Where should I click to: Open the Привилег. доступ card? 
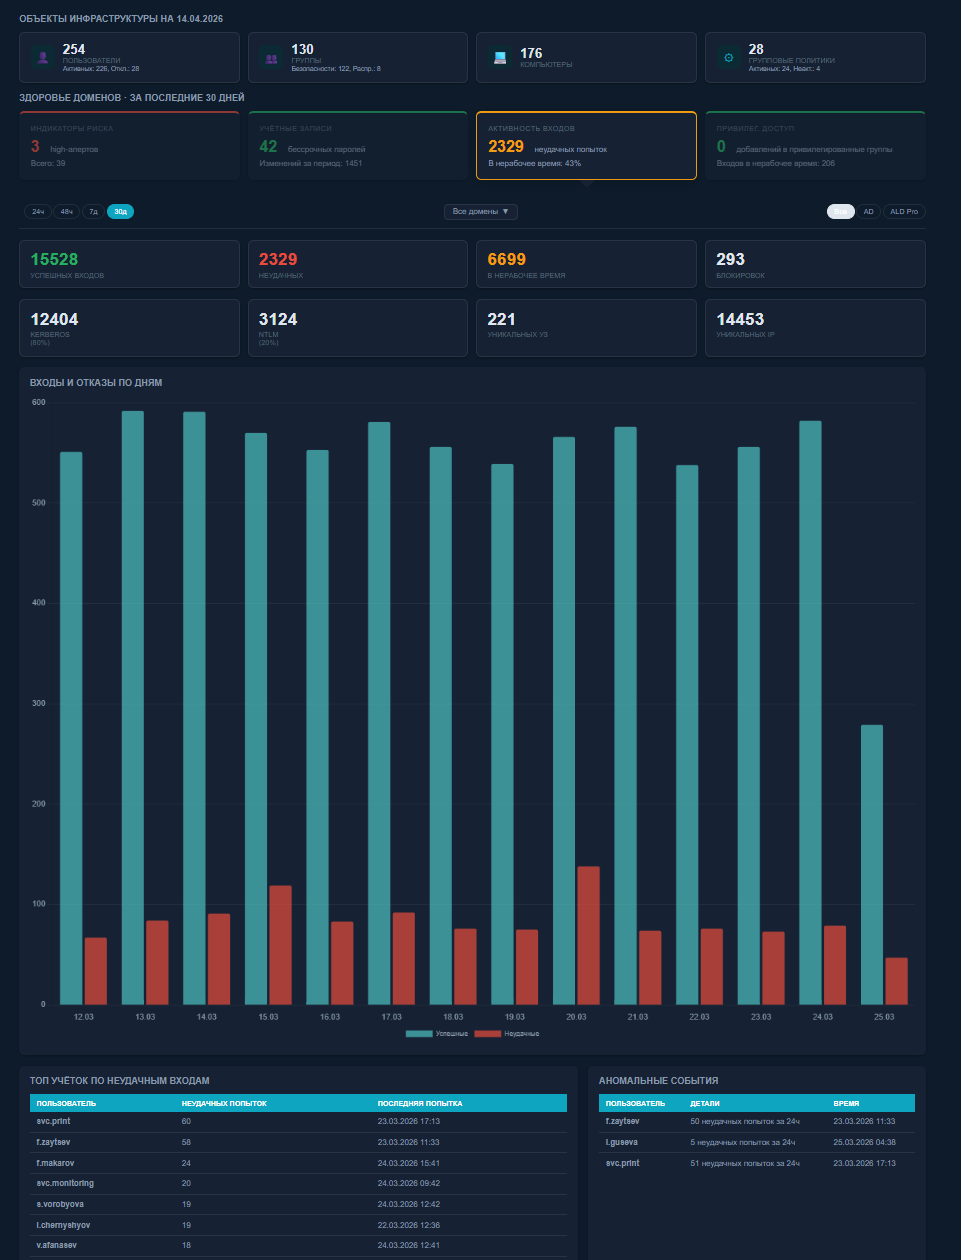(815, 146)
